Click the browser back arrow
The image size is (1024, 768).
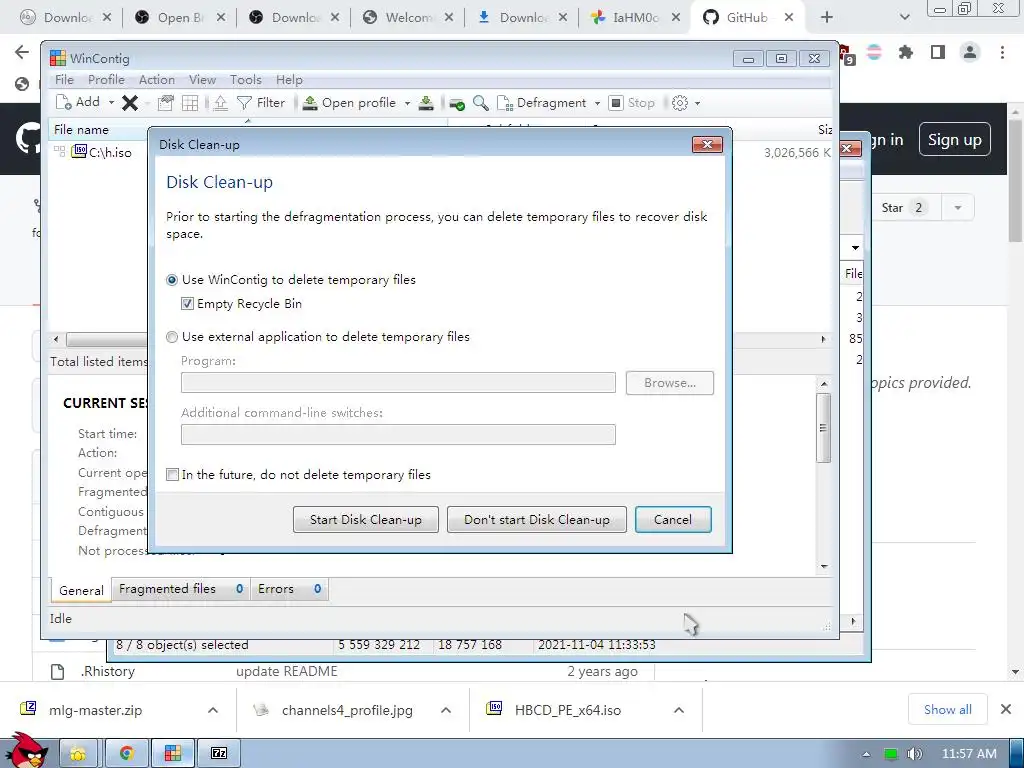tap(22, 52)
